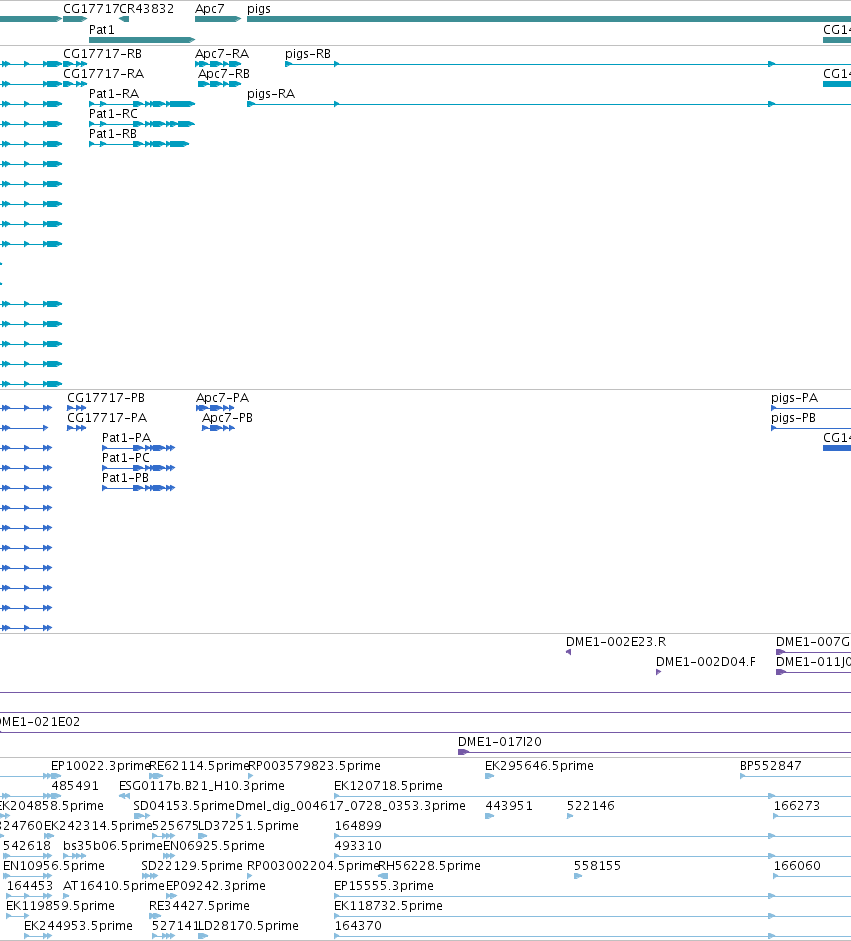The width and height of the screenshot is (851, 941).
Task: Select protein Apc7-PA
Action: pyautogui.click(x=222, y=398)
